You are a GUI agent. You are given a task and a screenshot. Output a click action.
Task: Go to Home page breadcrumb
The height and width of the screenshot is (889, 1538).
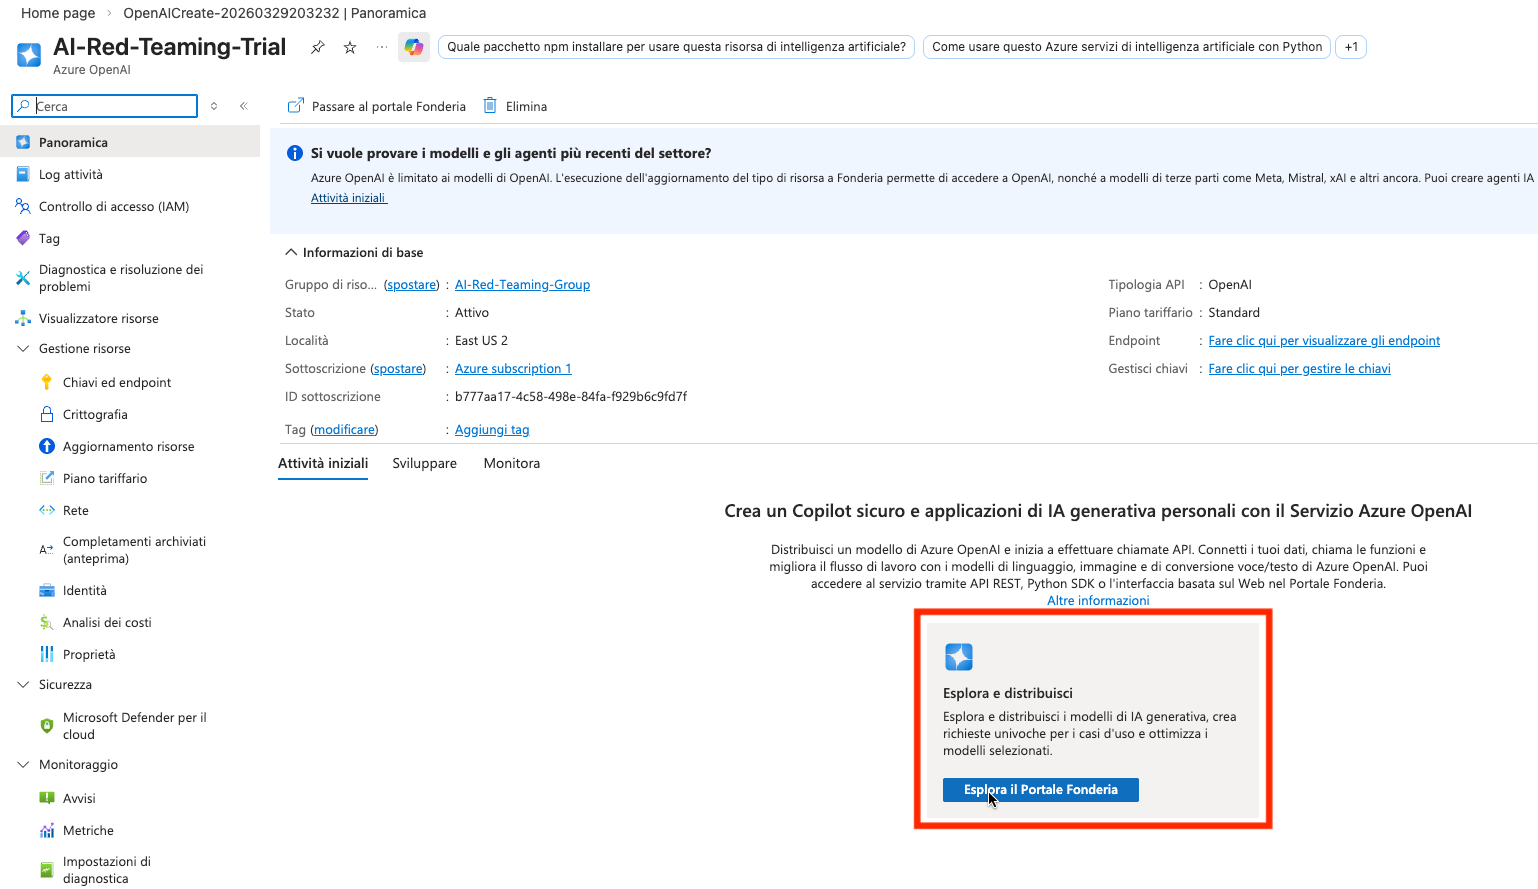(58, 13)
